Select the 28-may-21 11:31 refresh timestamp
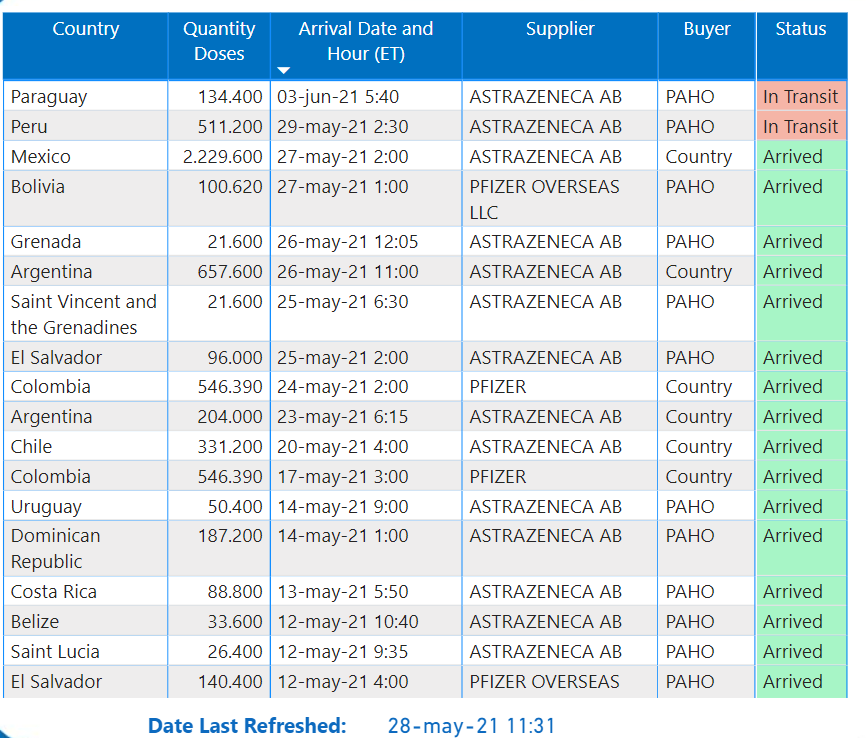This screenshot has width=866, height=738. click(x=471, y=726)
